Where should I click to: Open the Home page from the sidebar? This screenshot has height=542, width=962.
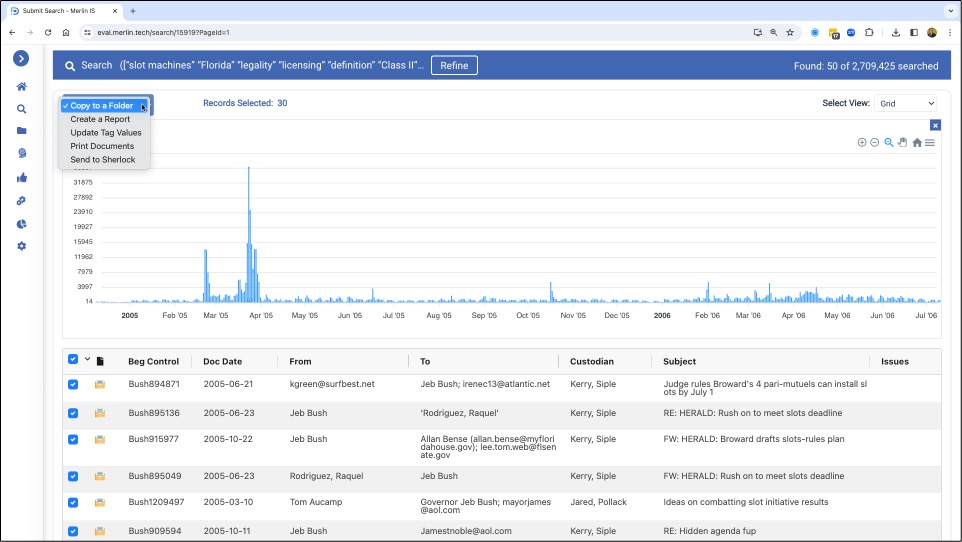pyautogui.click(x=21, y=87)
